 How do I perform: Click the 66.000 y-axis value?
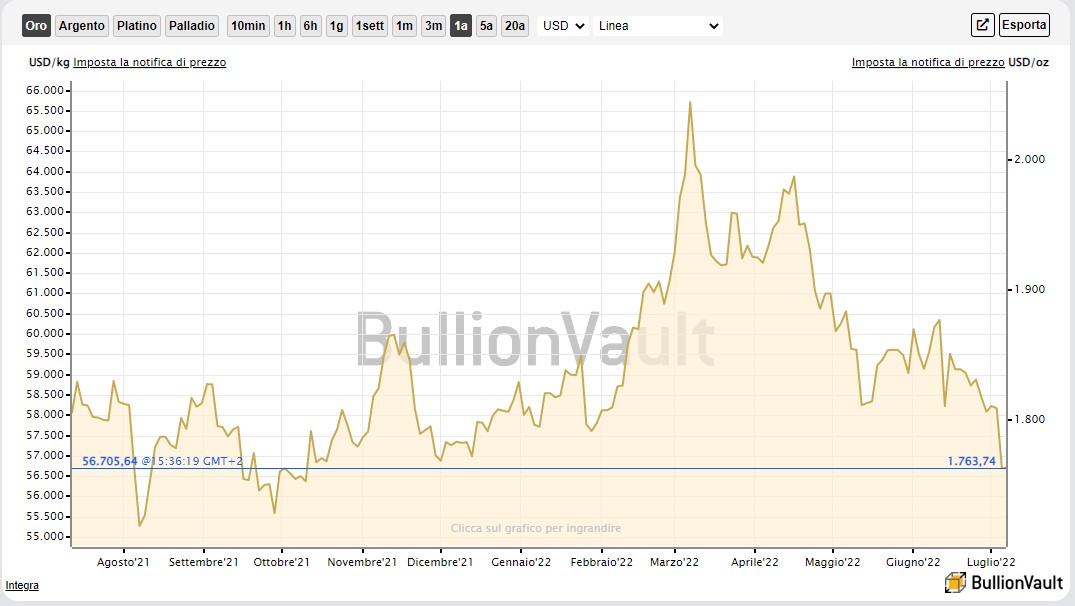(45, 90)
